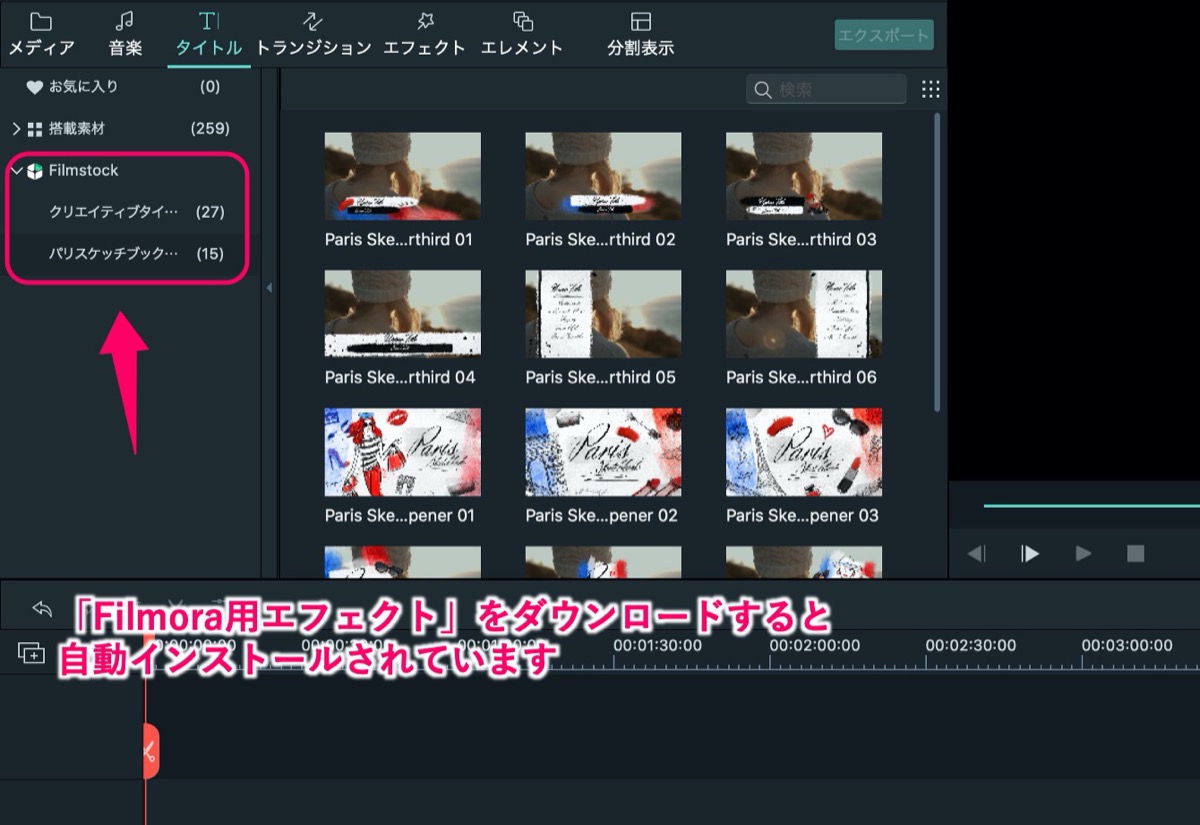Screen dimensions: 1200x825
Task: Expand the 搭載素材 category arrow
Action: click(x=16, y=129)
